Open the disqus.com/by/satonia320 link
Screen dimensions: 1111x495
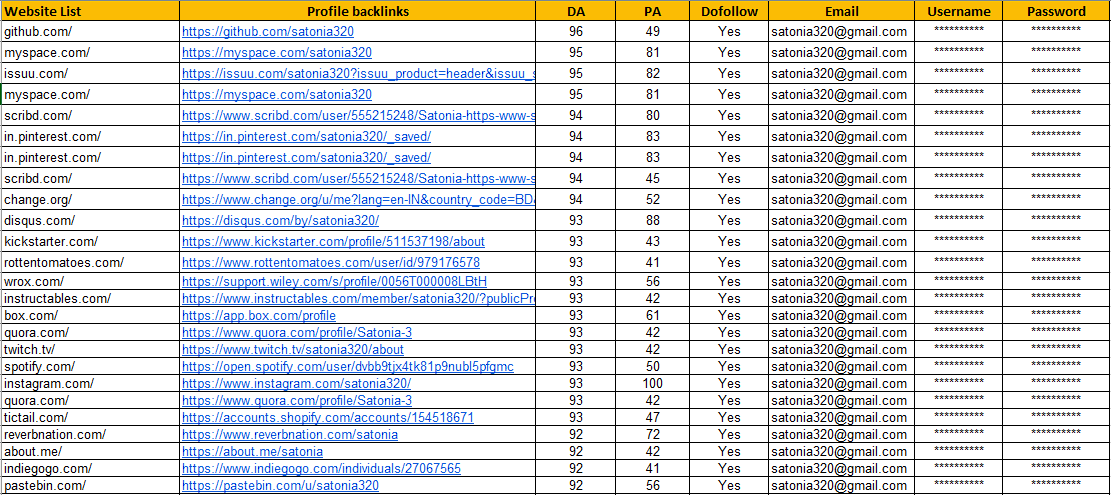click(281, 221)
